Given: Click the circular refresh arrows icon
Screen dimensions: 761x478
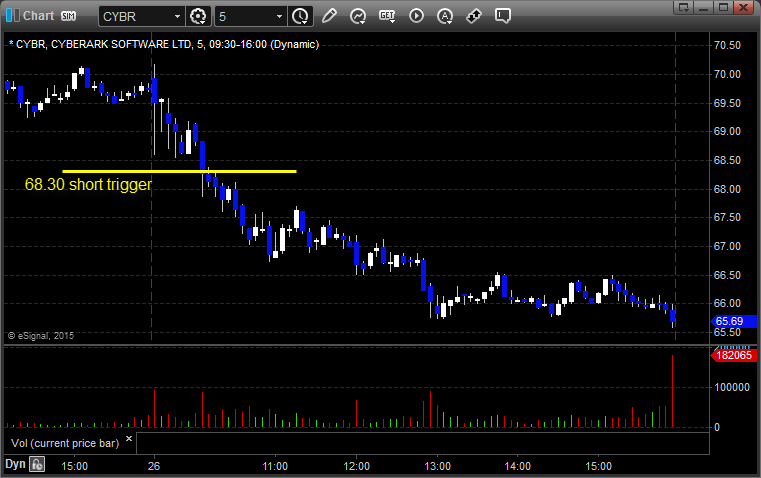Looking at the screenshot, I should [x=359, y=16].
